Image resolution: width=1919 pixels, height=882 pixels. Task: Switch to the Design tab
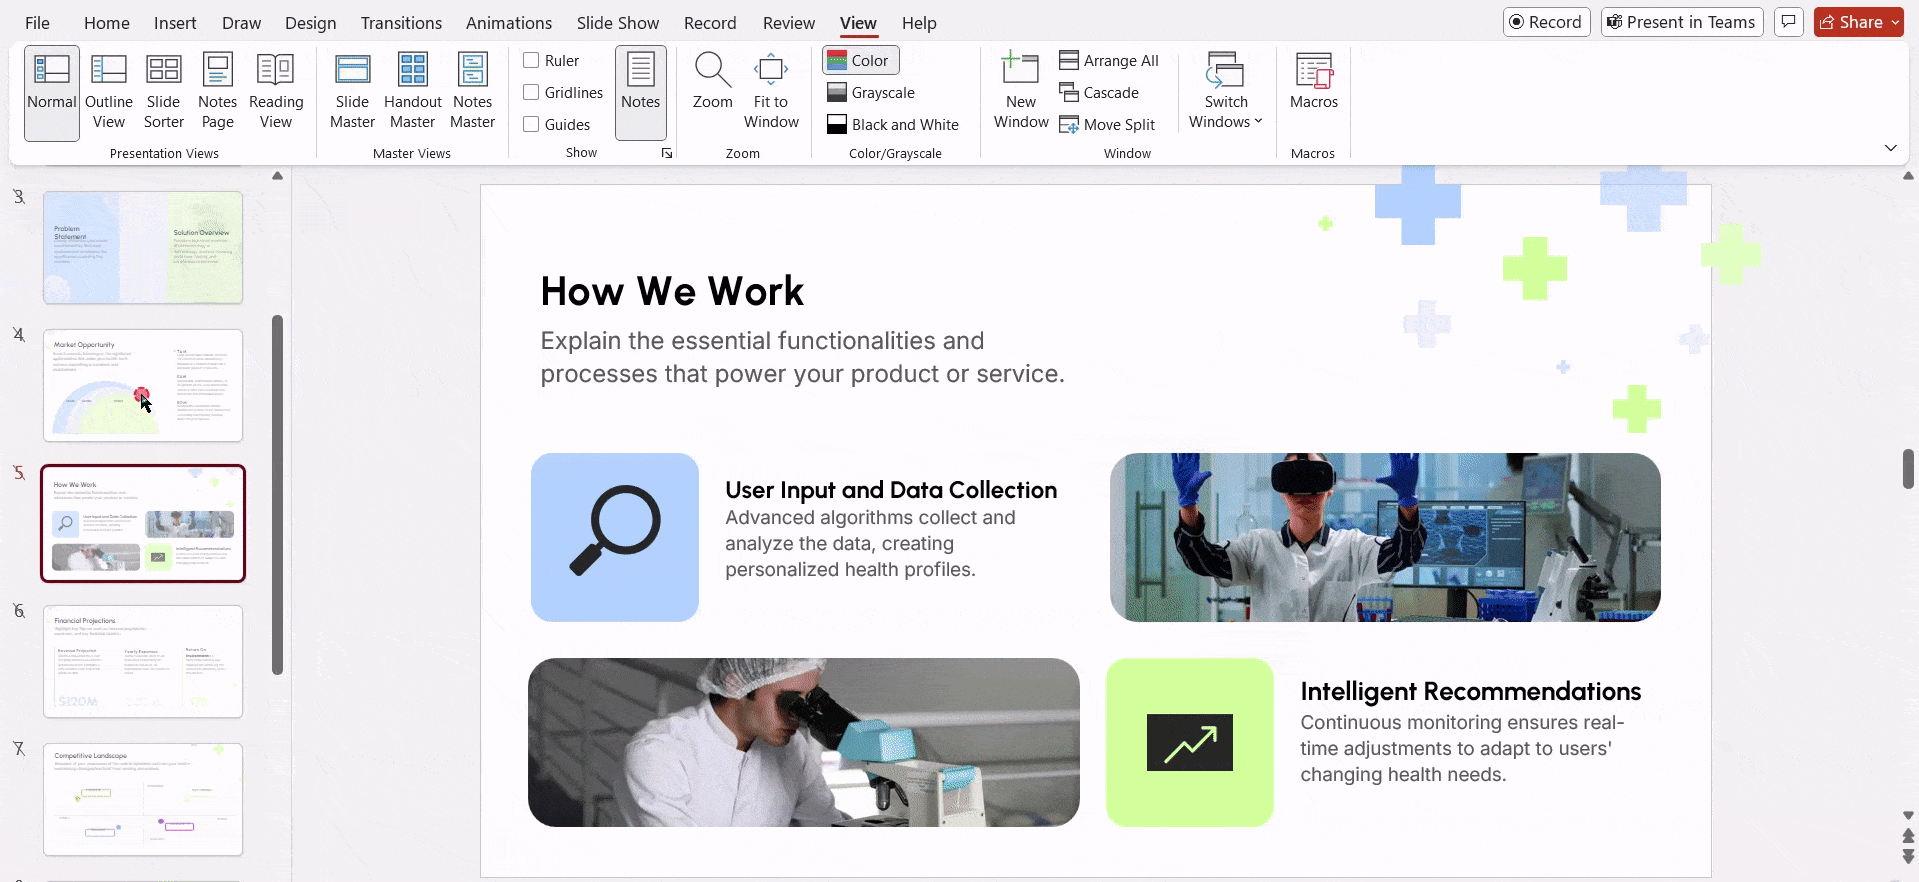tap(310, 23)
